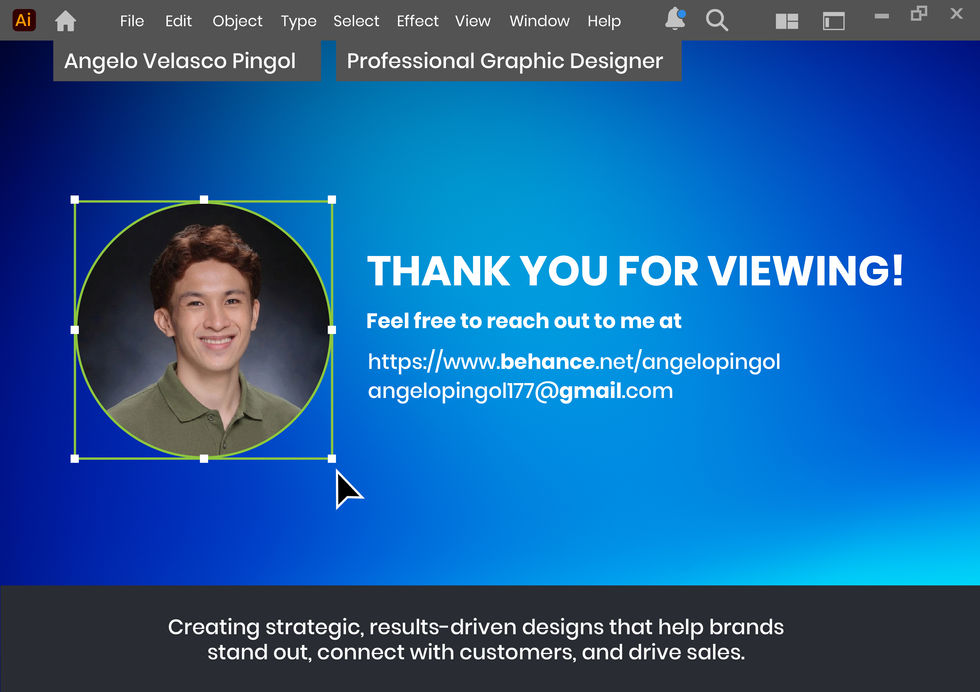
Task: Click the top-center selection handle
Action: [x=204, y=200]
